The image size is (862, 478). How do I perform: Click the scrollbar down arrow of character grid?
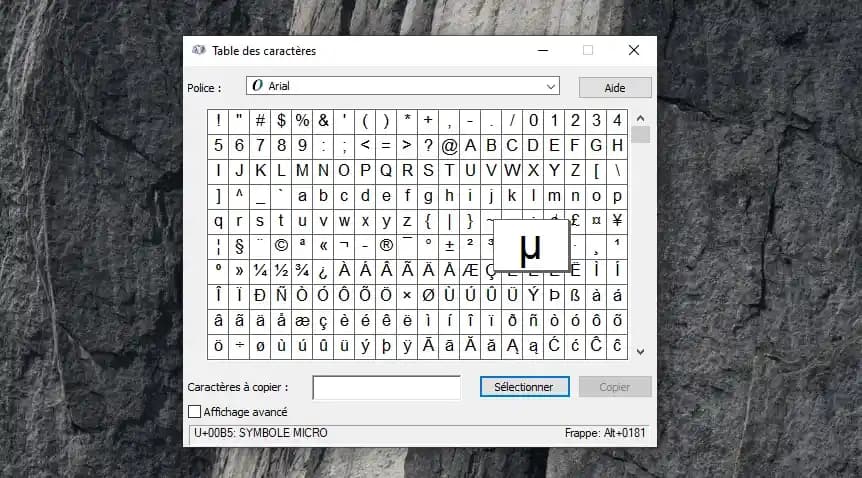pos(640,352)
